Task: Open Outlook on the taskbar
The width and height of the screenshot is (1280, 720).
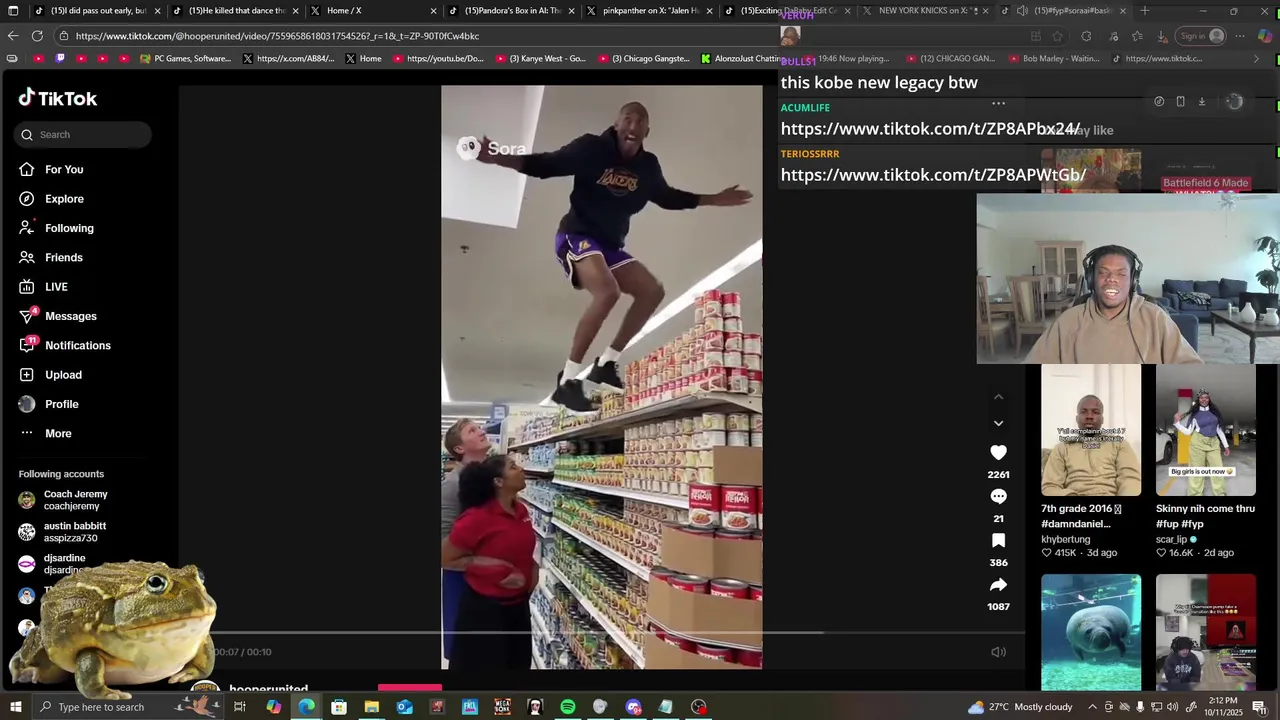Action: point(404,707)
